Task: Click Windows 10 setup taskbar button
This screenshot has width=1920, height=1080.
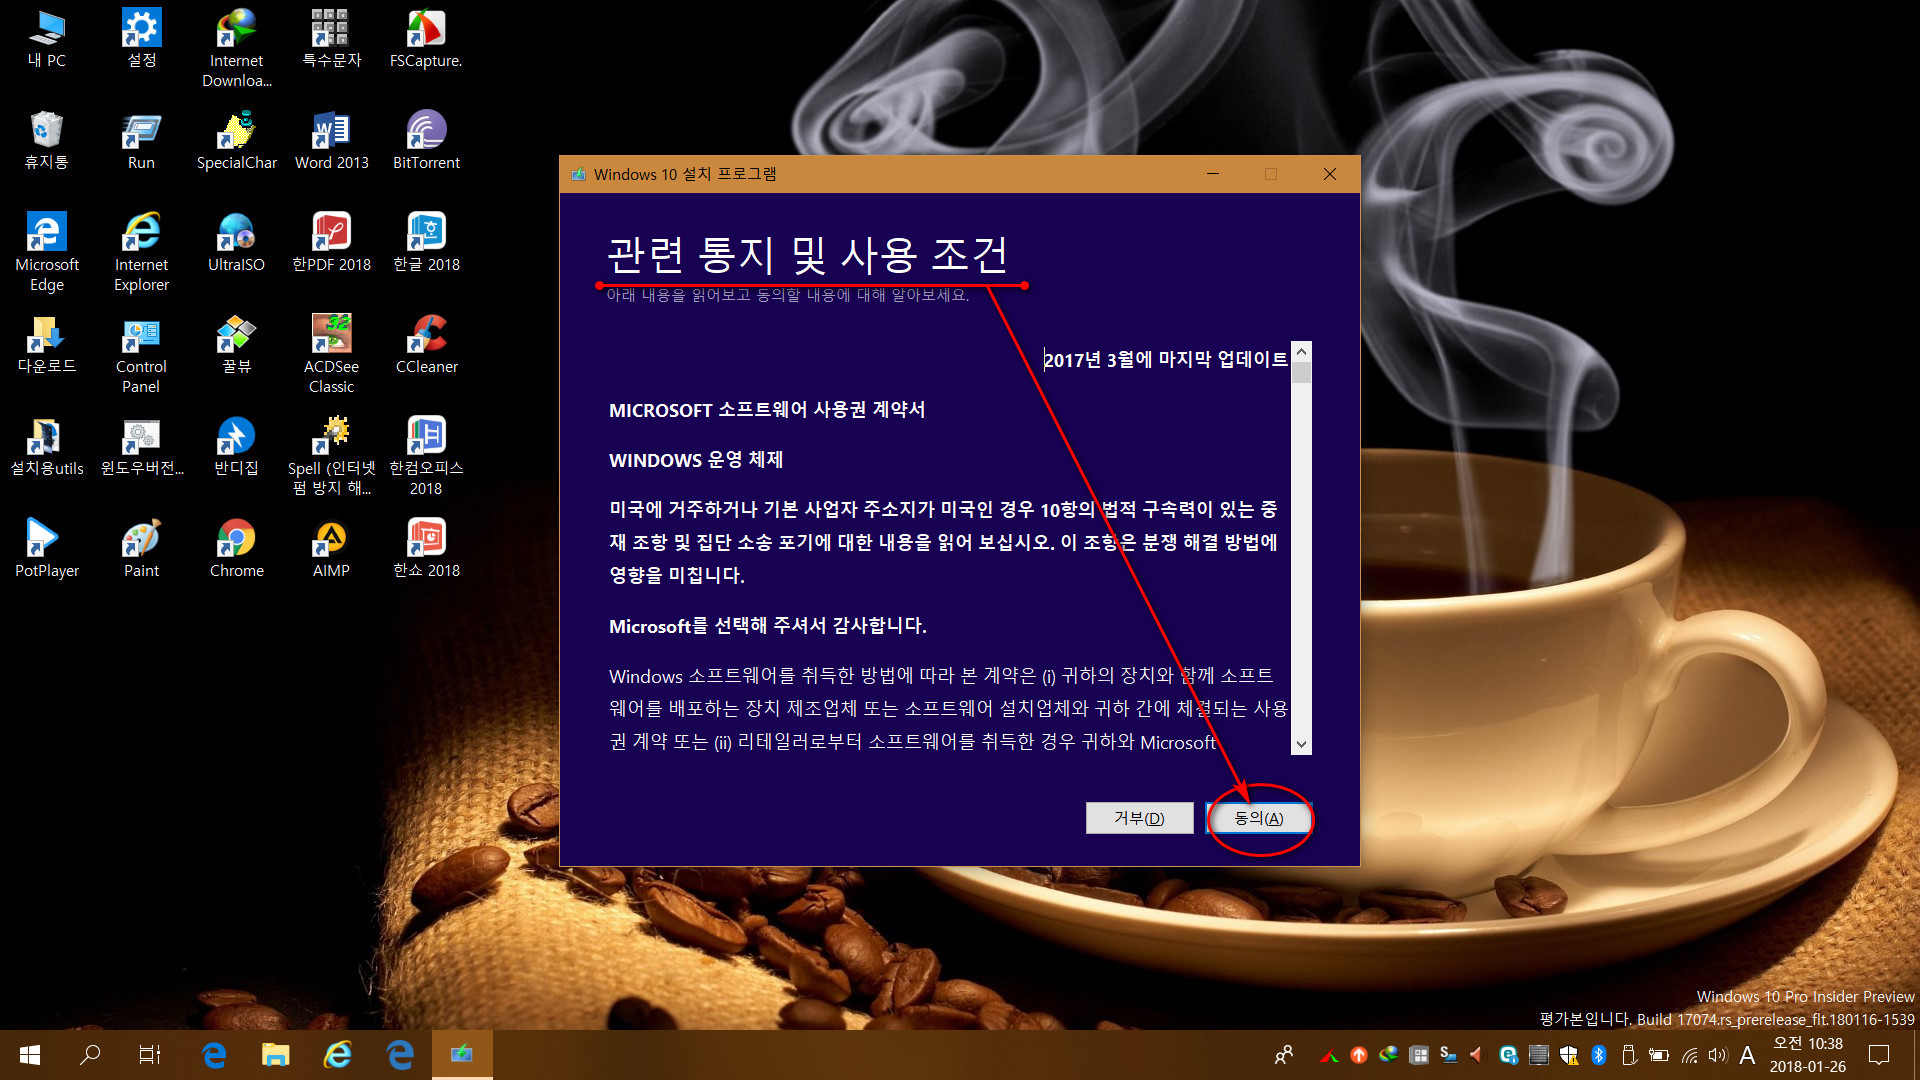Action: (x=462, y=1055)
